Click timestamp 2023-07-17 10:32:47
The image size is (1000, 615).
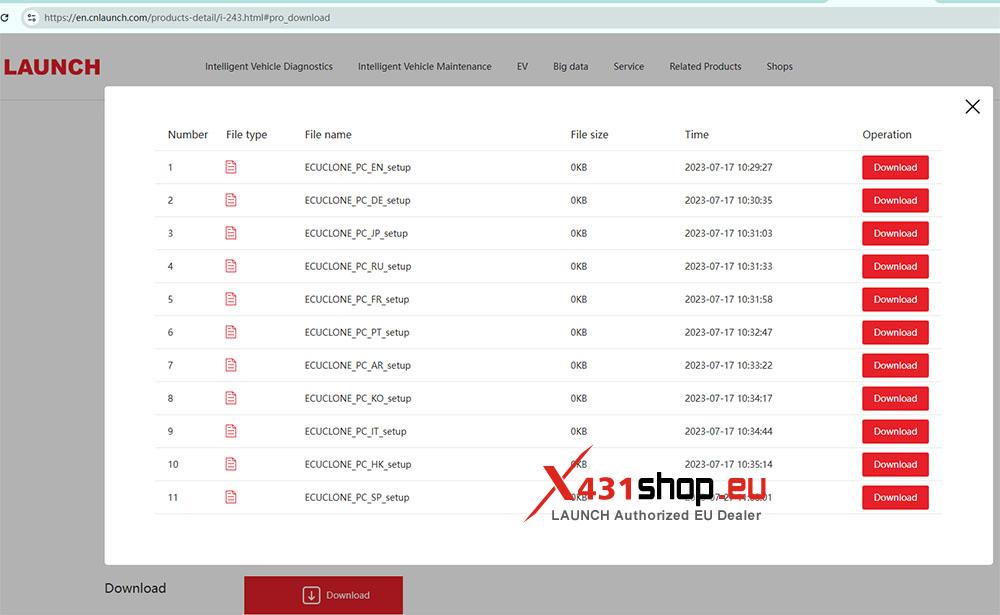pyautogui.click(x=728, y=332)
